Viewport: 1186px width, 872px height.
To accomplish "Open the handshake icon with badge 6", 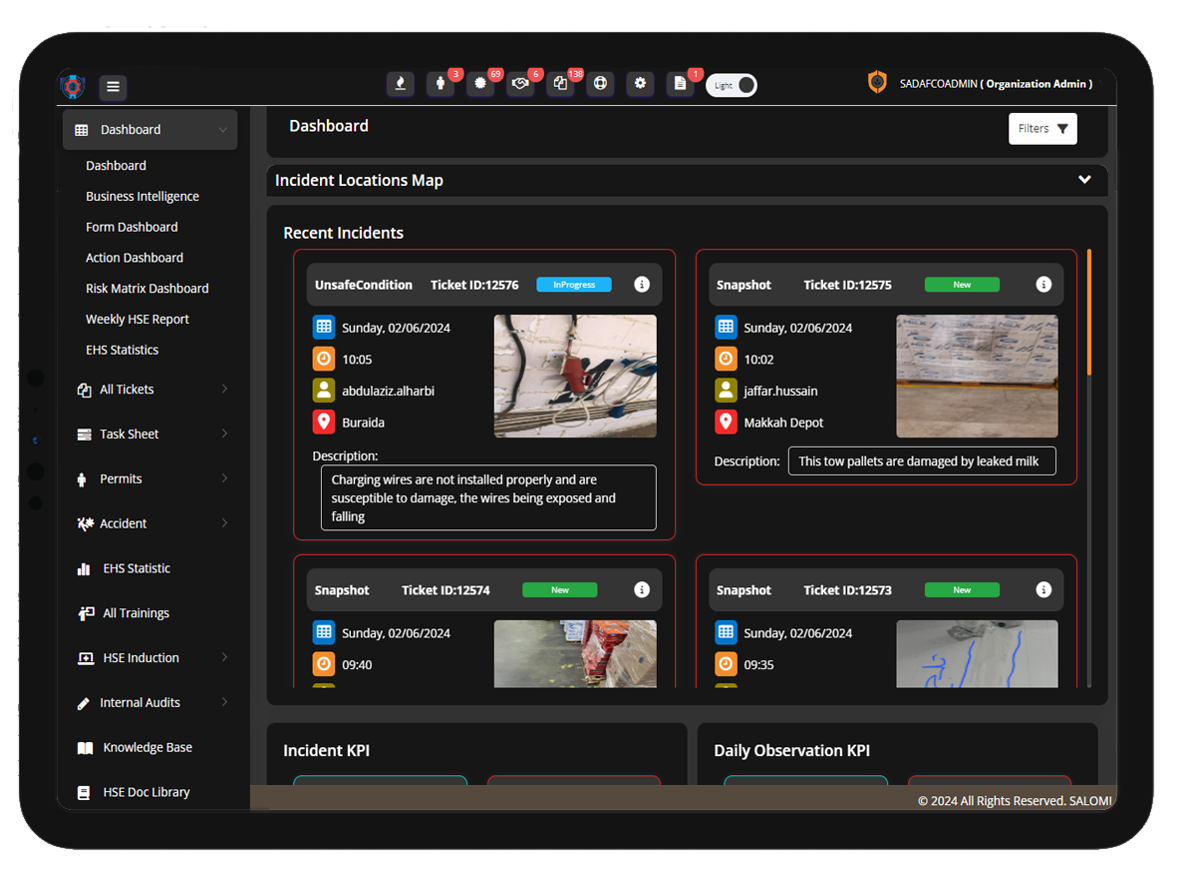I will (x=520, y=85).
